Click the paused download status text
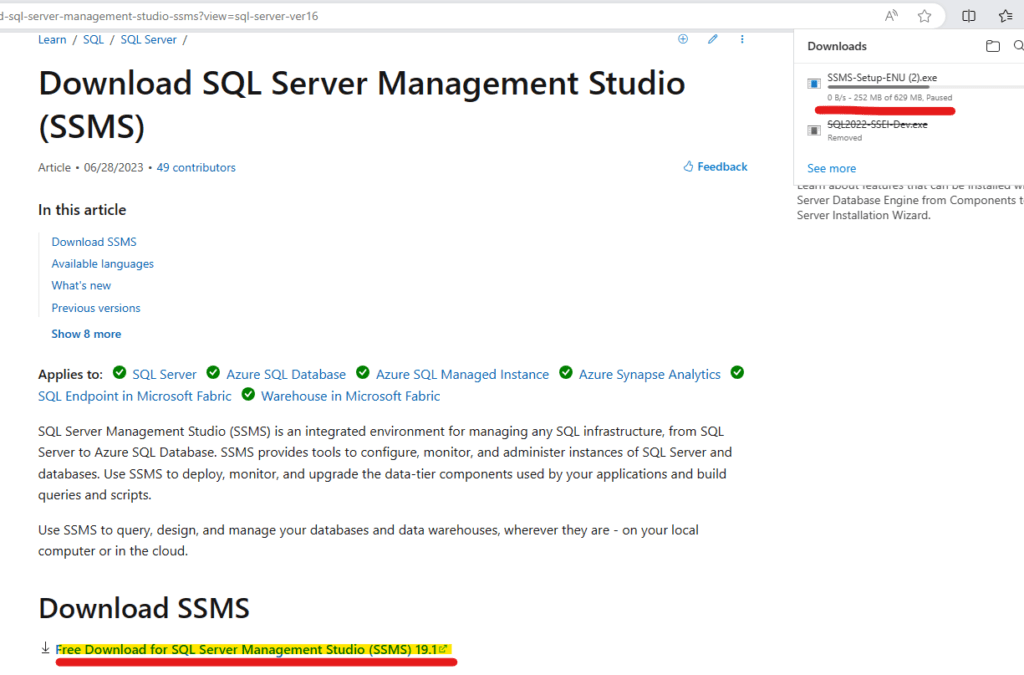Image resolution: width=1024 pixels, height=675 pixels. tap(889, 97)
